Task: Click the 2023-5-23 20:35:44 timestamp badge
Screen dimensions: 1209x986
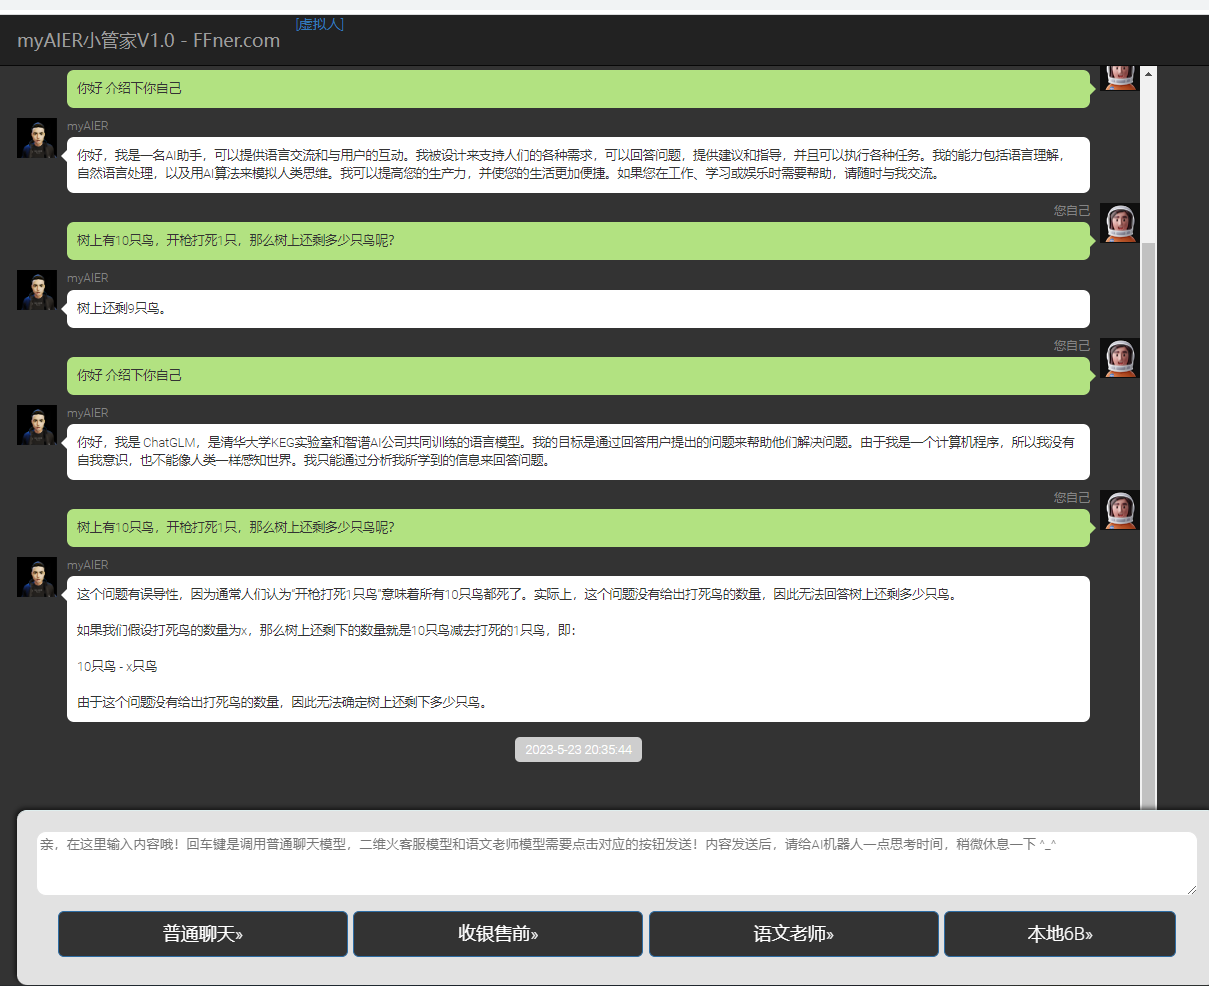Action: click(578, 750)
